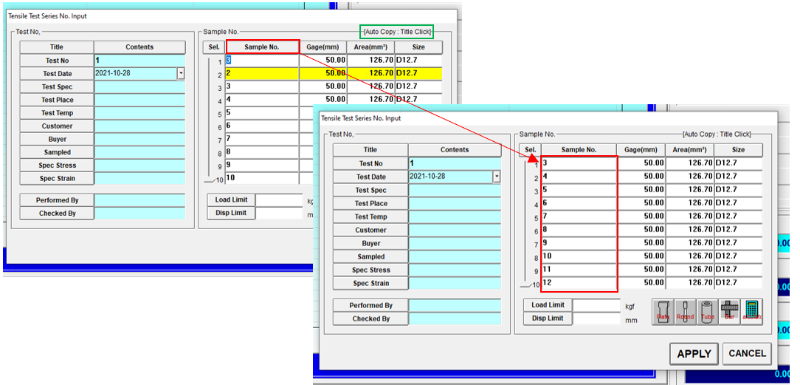Click Size D12.7 in rear dialog row 1

(419, 60)
